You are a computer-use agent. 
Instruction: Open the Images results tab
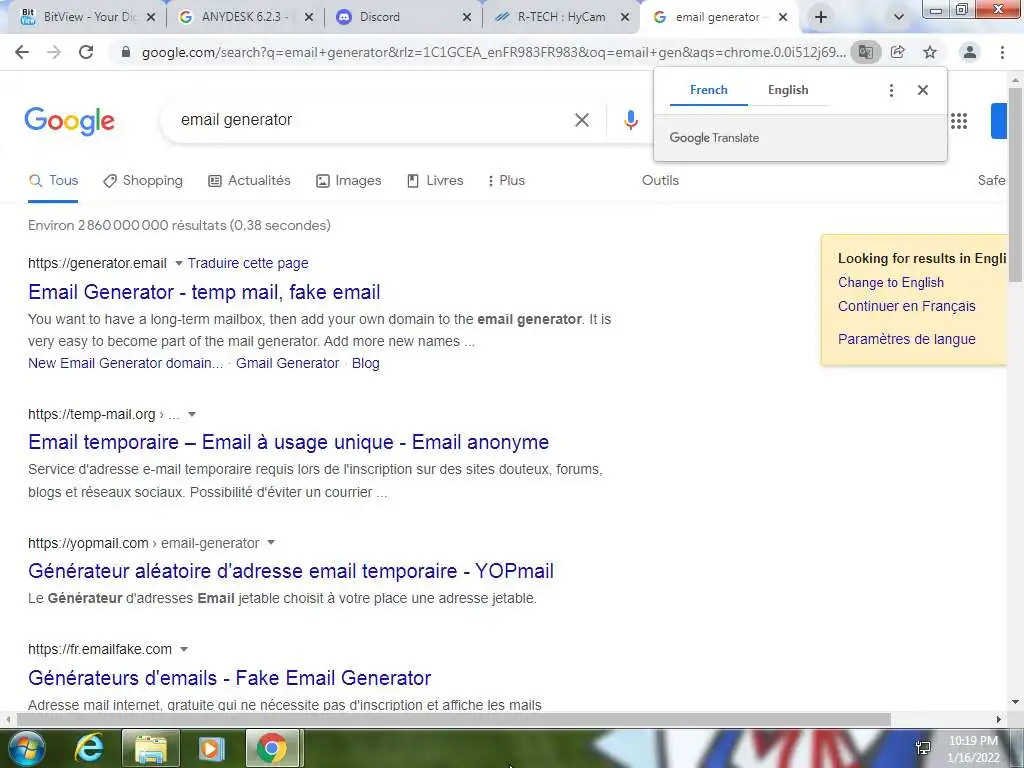pos(349,180)
